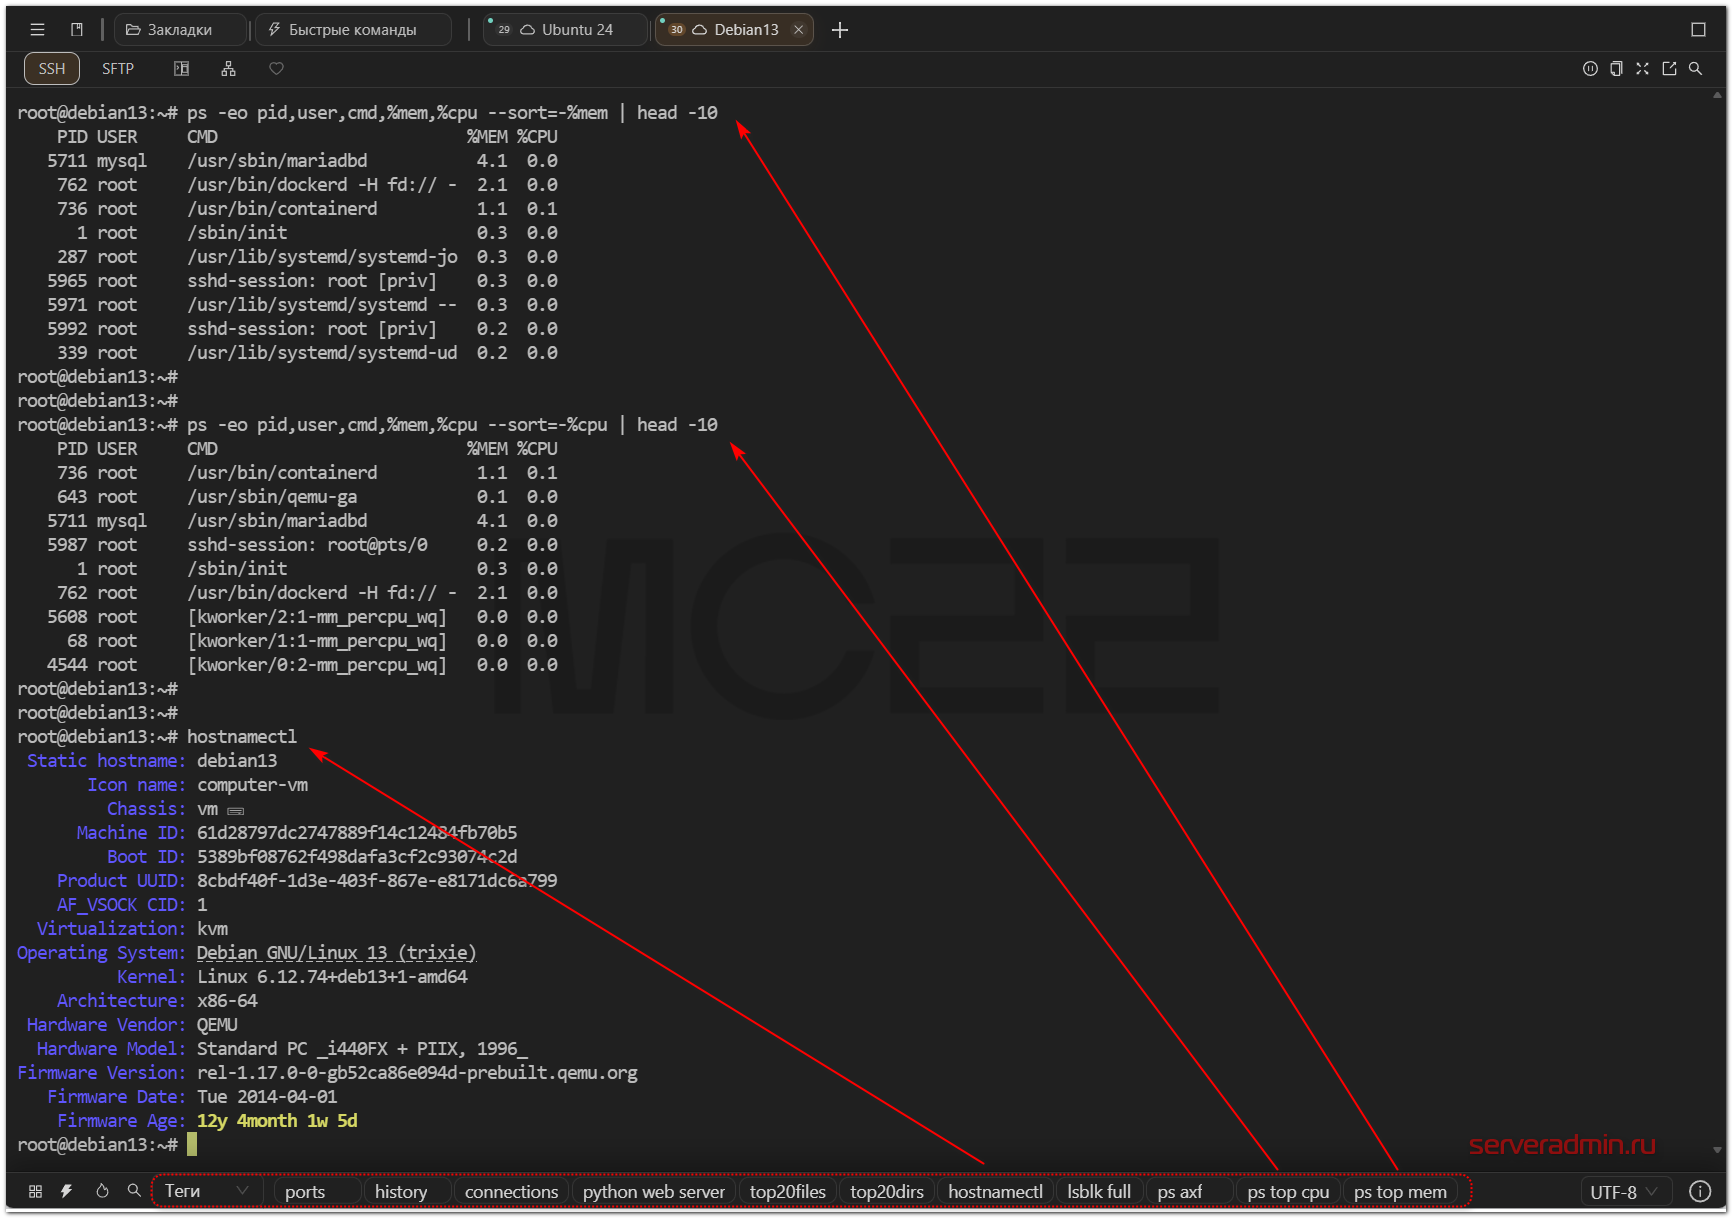Switch to SSH mode
Screen dimensions: 1732x1218
(x=52, y=69)
